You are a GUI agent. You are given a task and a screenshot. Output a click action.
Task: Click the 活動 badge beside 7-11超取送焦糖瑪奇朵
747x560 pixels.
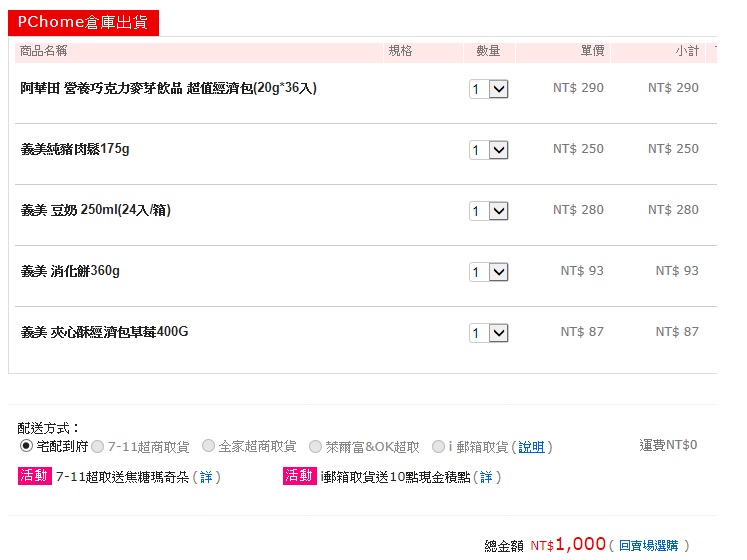[x=34, y=477]
